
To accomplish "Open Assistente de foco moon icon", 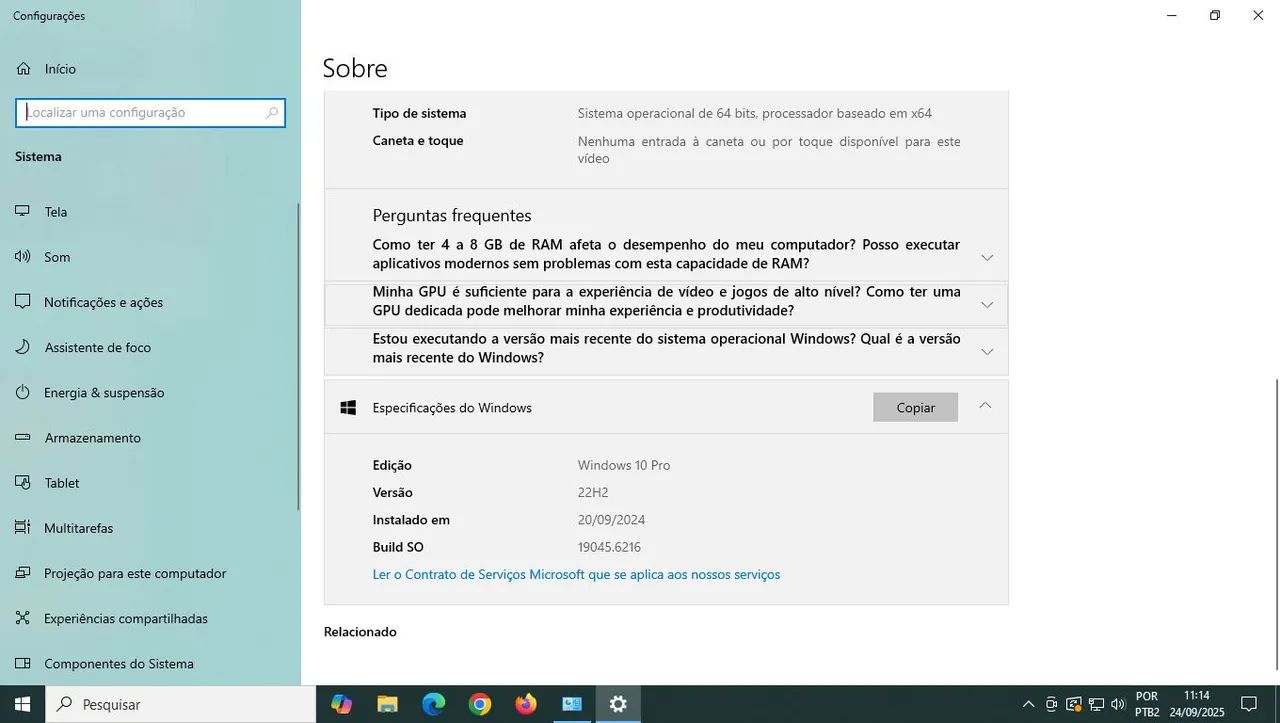I will click(23, 347).
